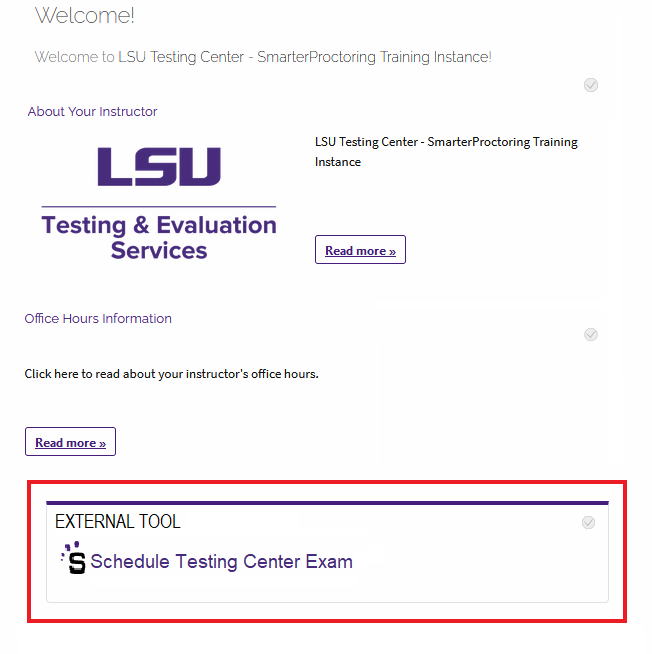Click the instructor's office hours description text
Image resolution: width=652 pixels, height=654 pixels.
pos(171,374)
